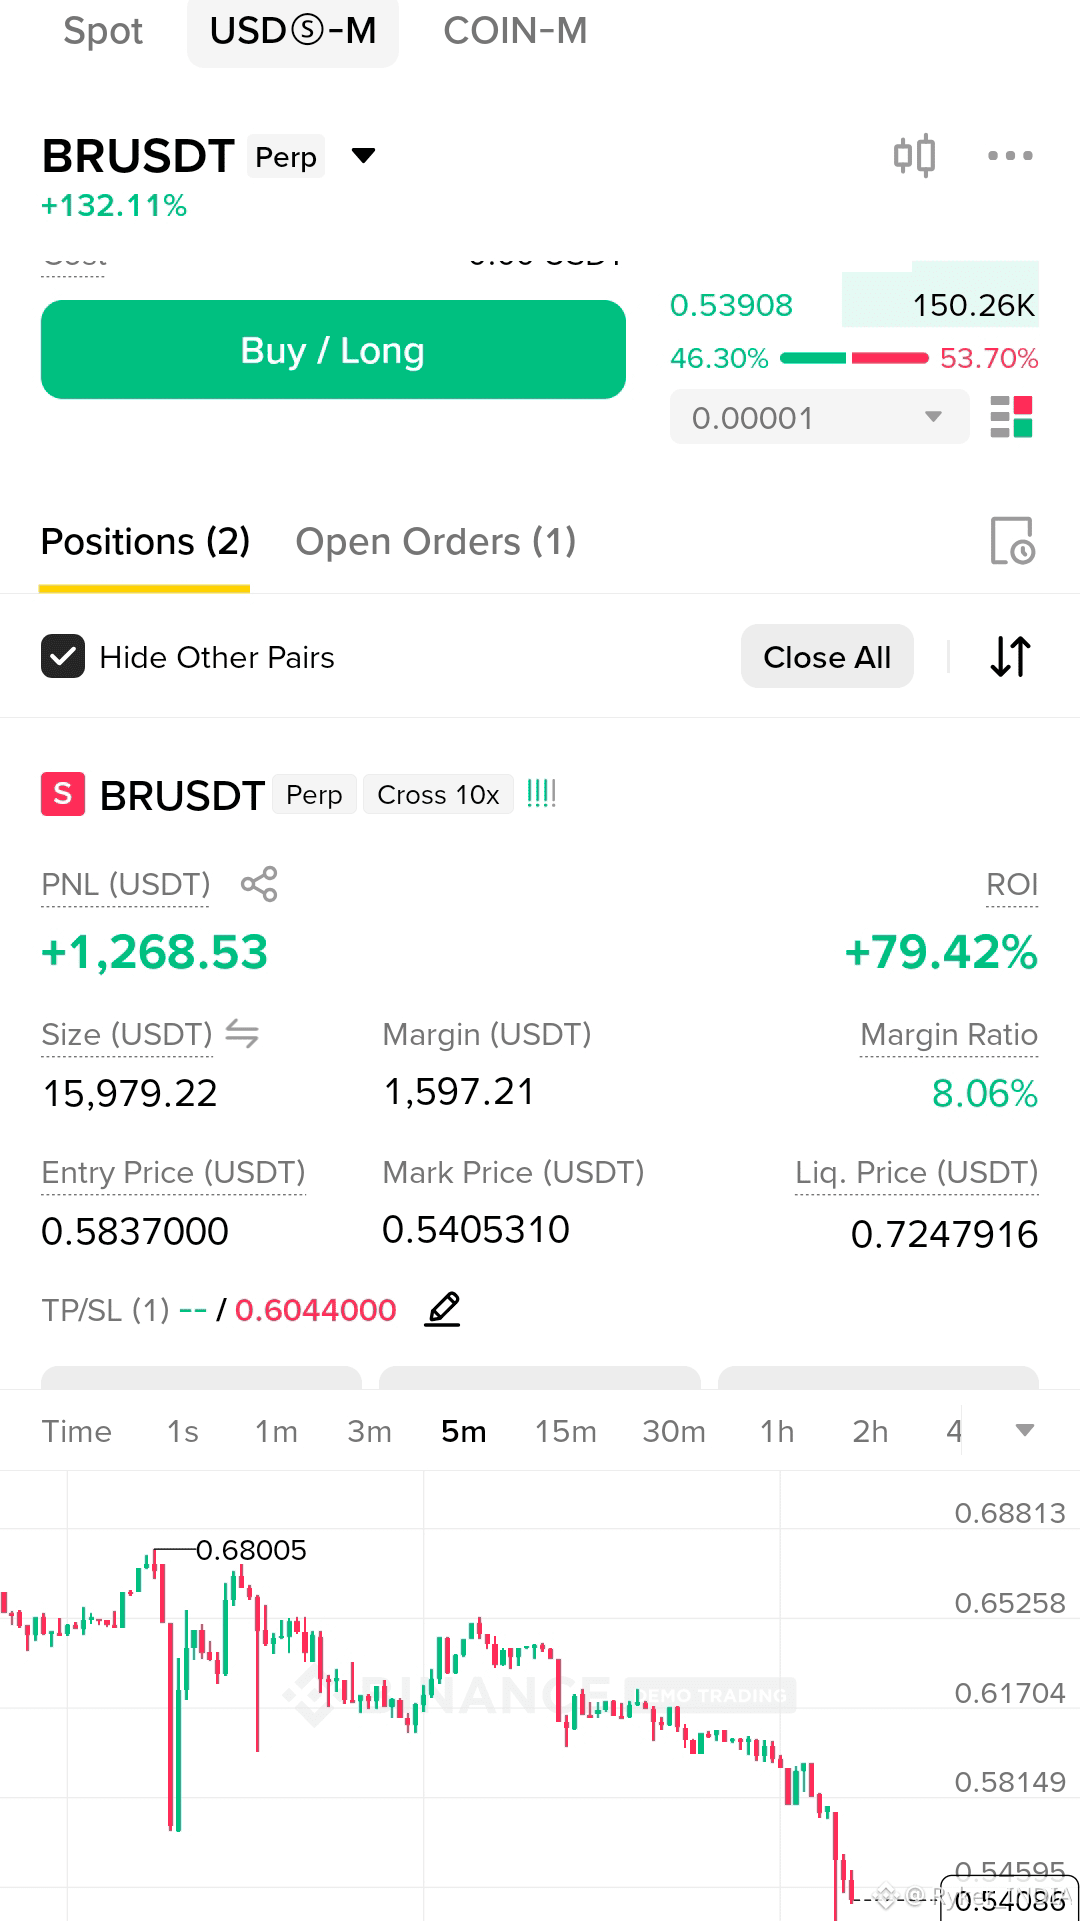Tap the sort positions arrows icon
This screenshot has height=1921, width=1080.
pyautogui.click(x=1010, y=657)
